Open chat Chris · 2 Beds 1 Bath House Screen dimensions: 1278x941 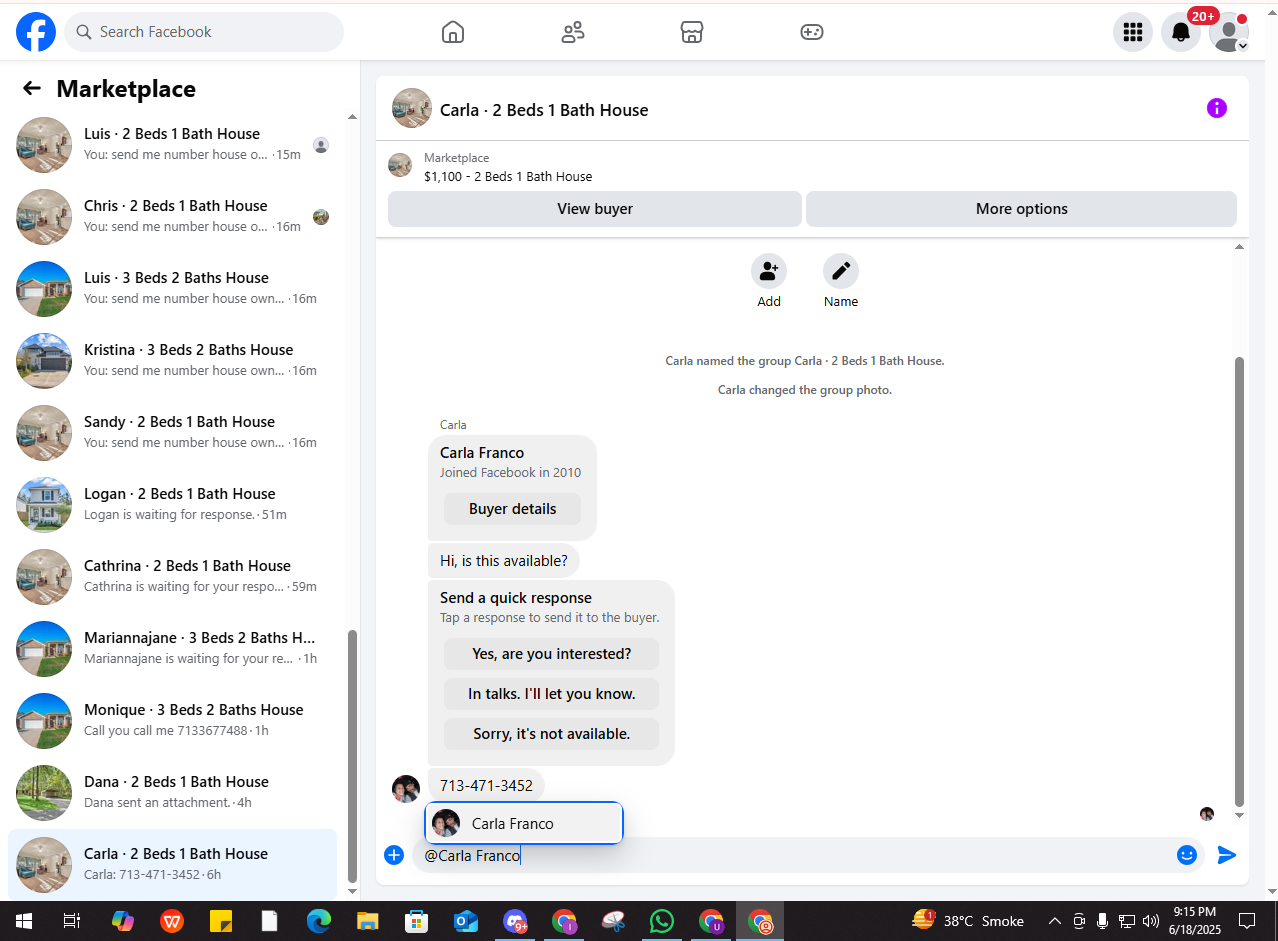172,217
